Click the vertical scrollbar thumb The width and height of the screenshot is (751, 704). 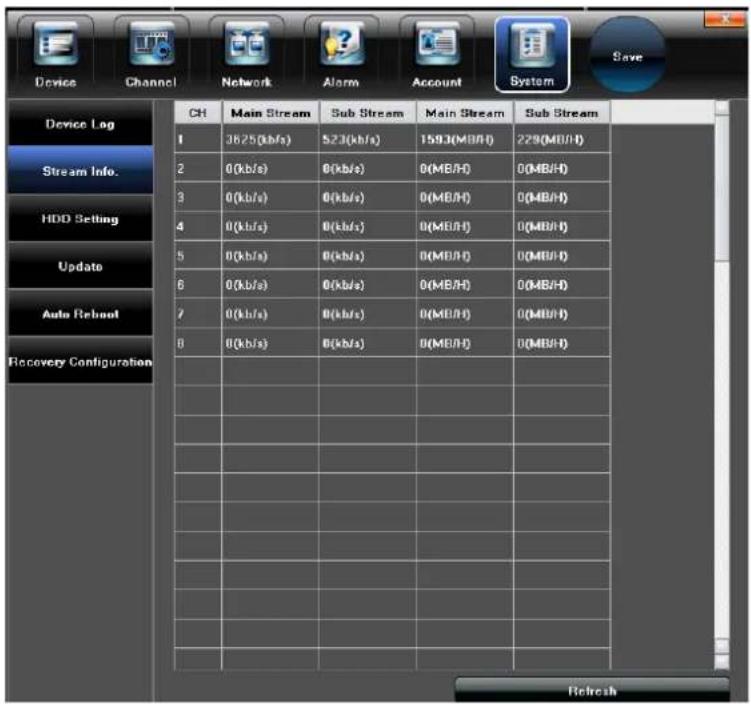pos(722,188)
